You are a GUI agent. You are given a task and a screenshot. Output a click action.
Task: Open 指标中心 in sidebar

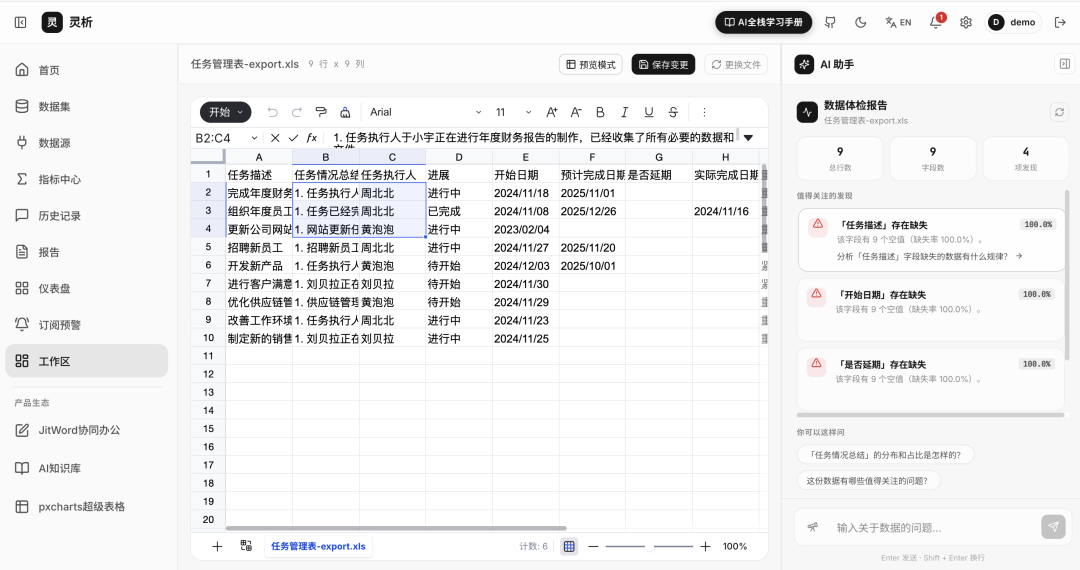pyautogui.click(x=86, y=180)
